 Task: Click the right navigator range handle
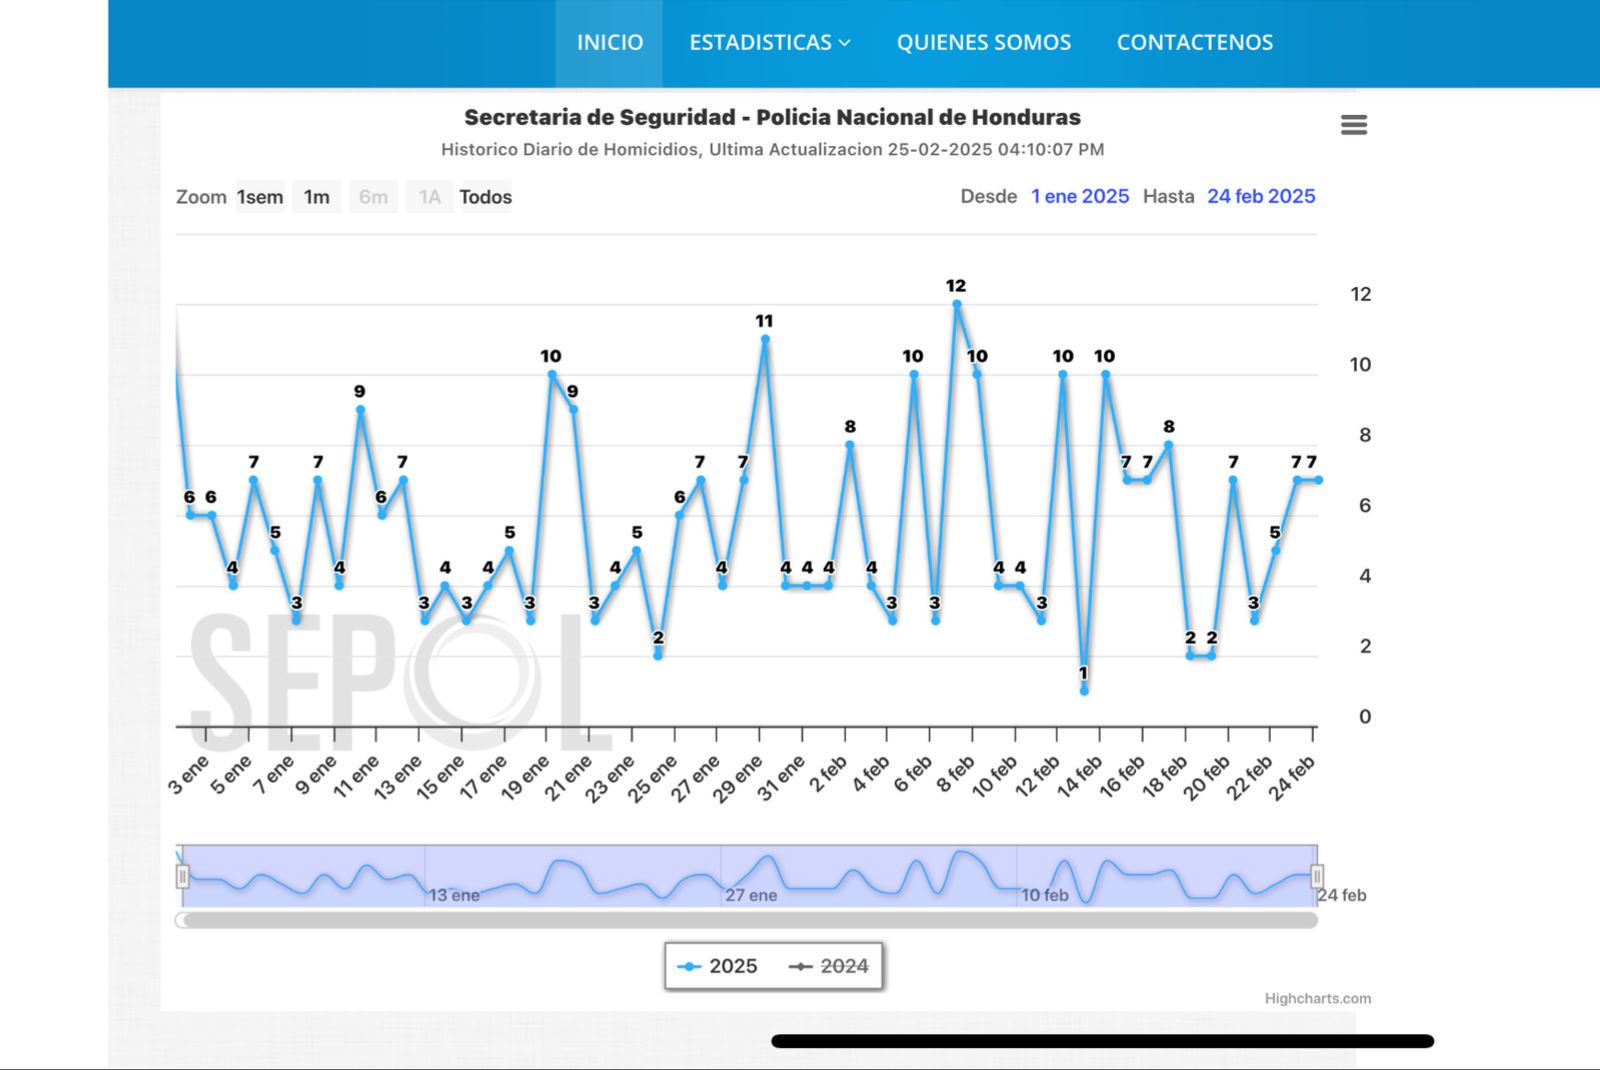[x=1316, y=877]
